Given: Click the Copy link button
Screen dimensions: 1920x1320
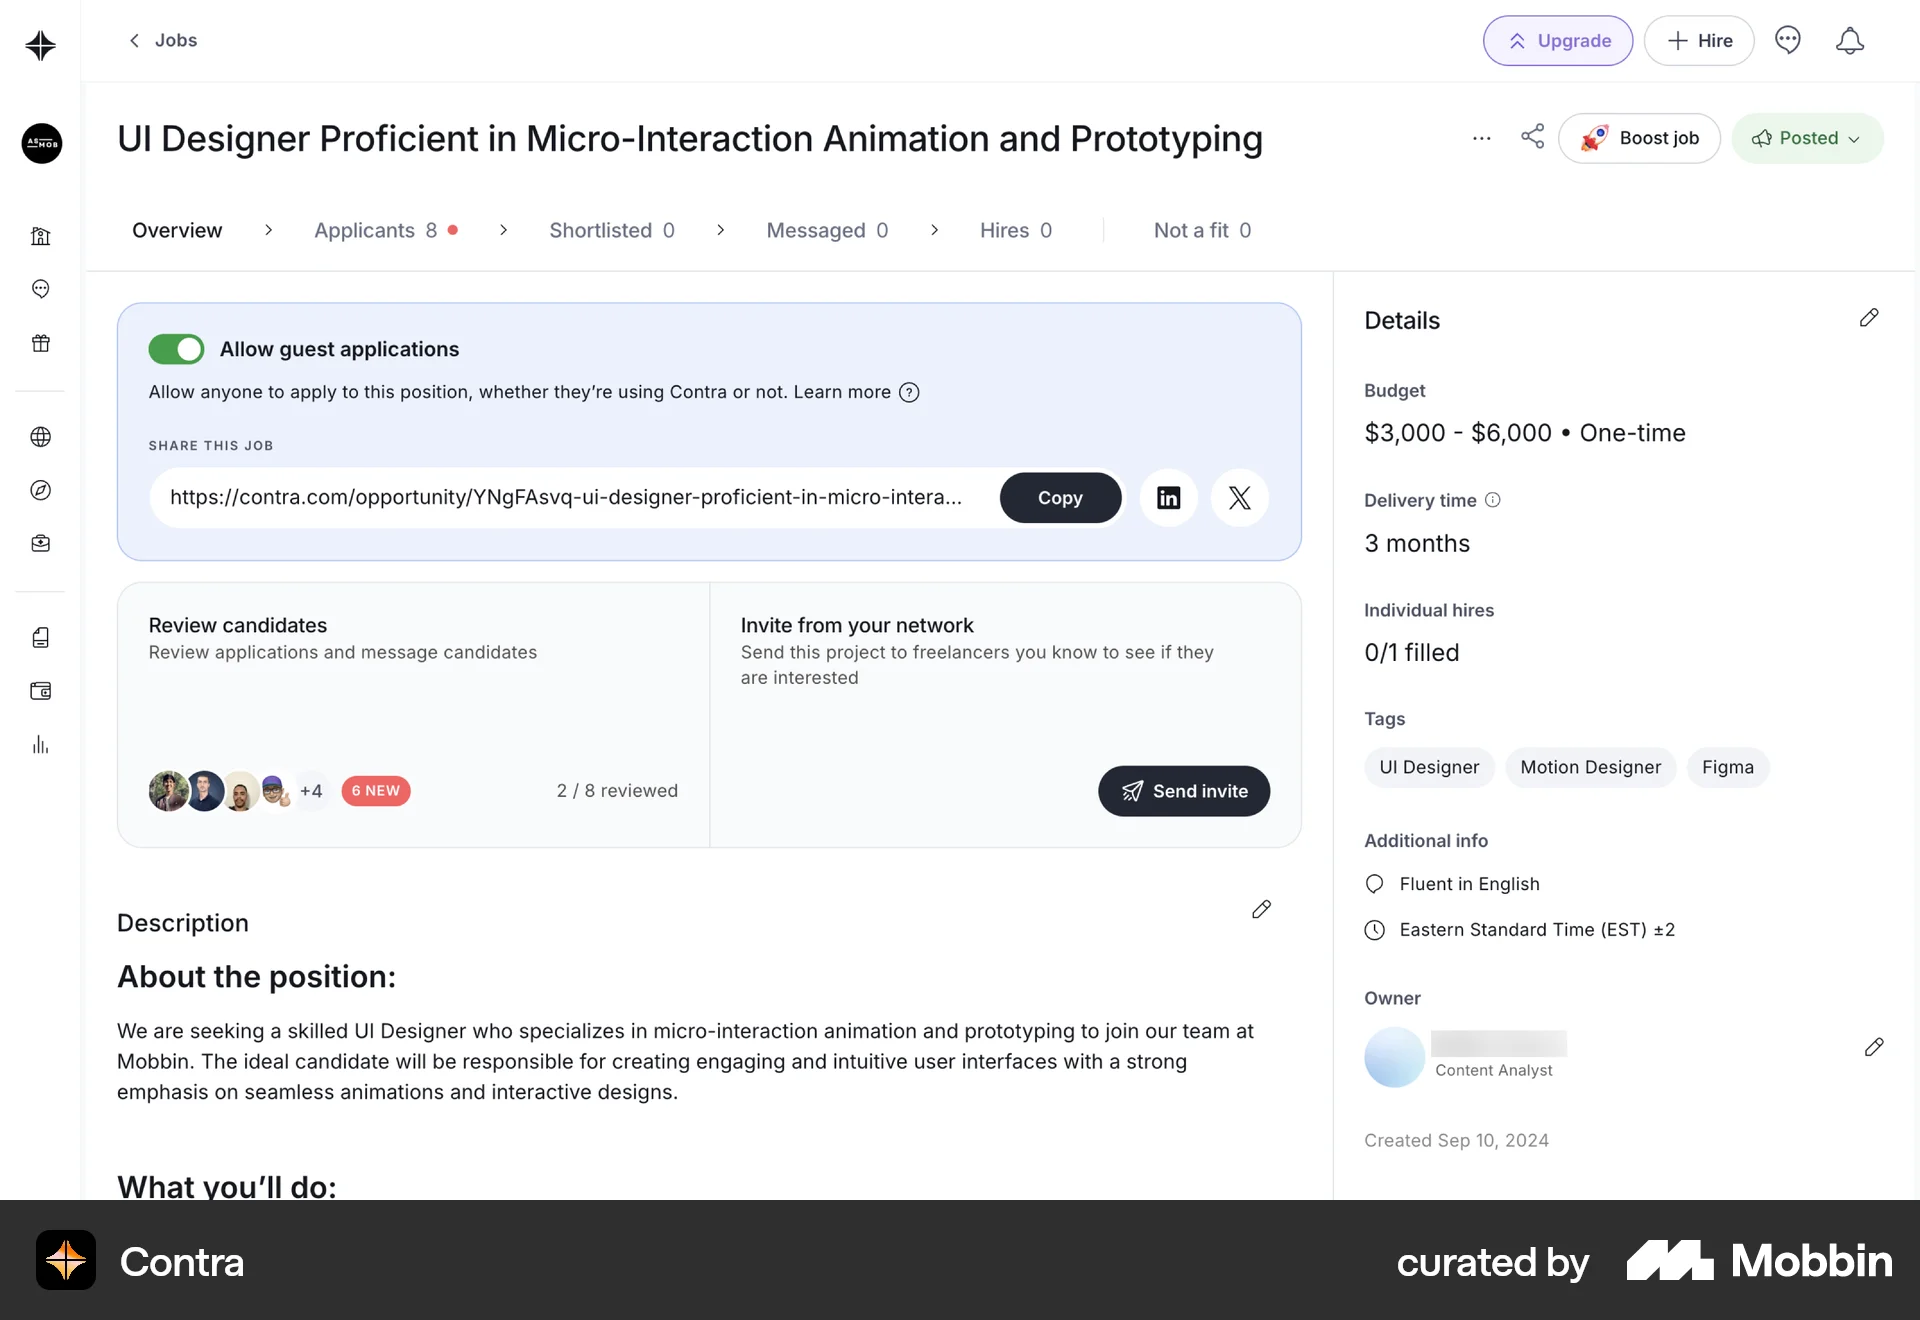Looking at the screenshot, I should tap(1059, 498).
